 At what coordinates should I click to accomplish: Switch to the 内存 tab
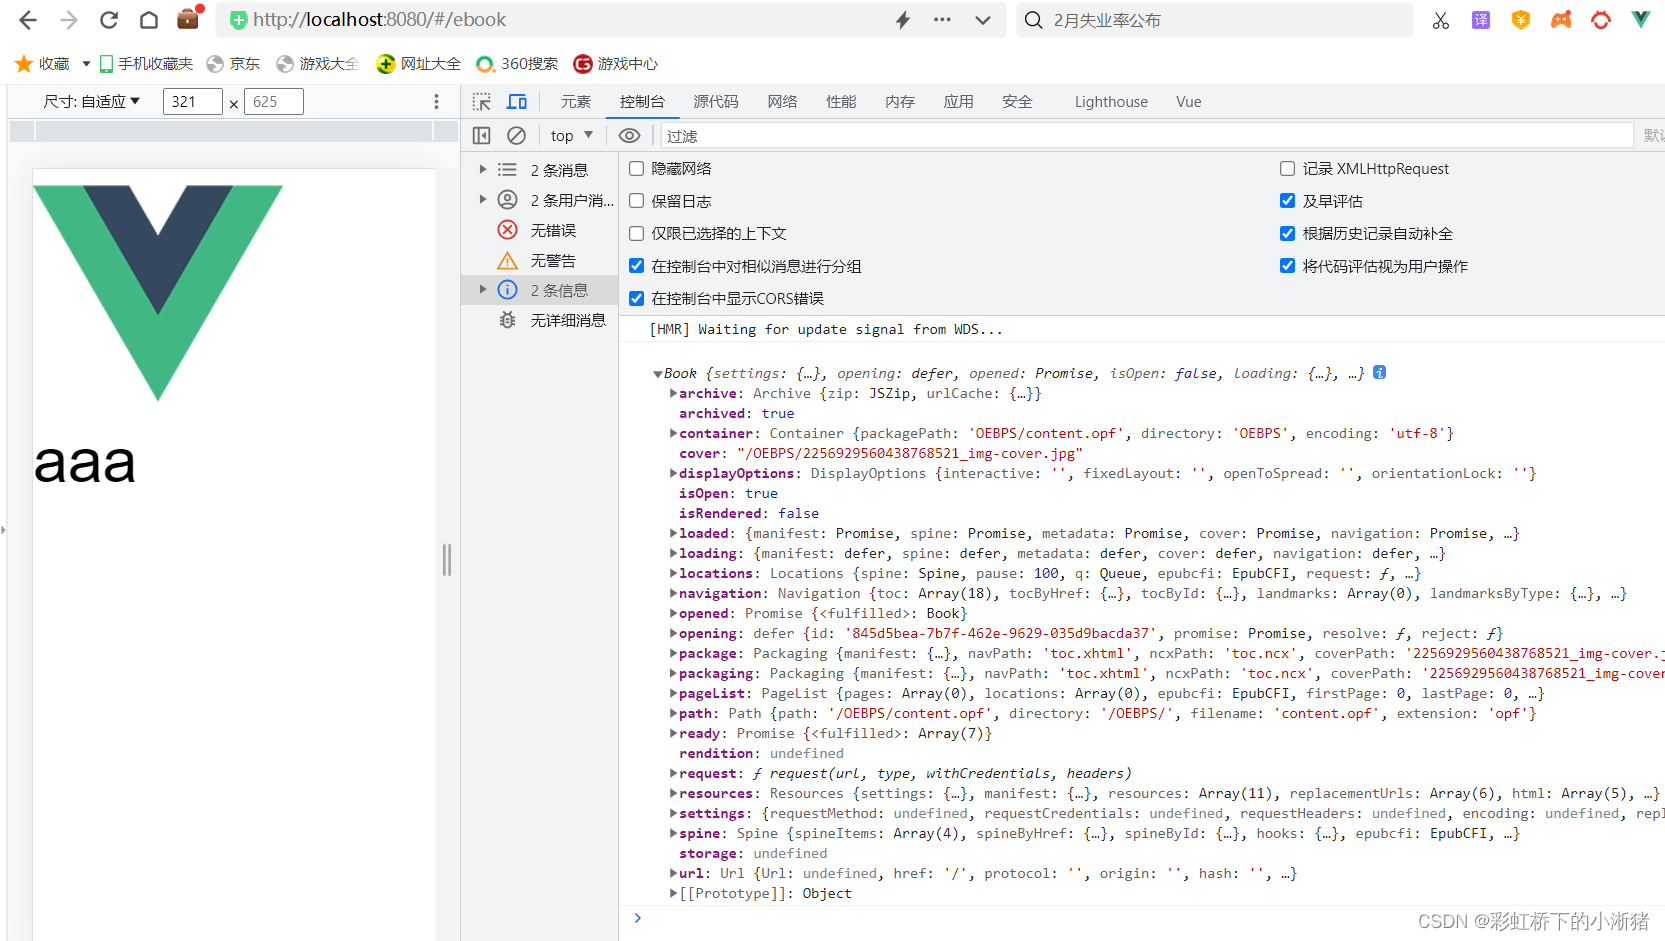coord(900,102)
